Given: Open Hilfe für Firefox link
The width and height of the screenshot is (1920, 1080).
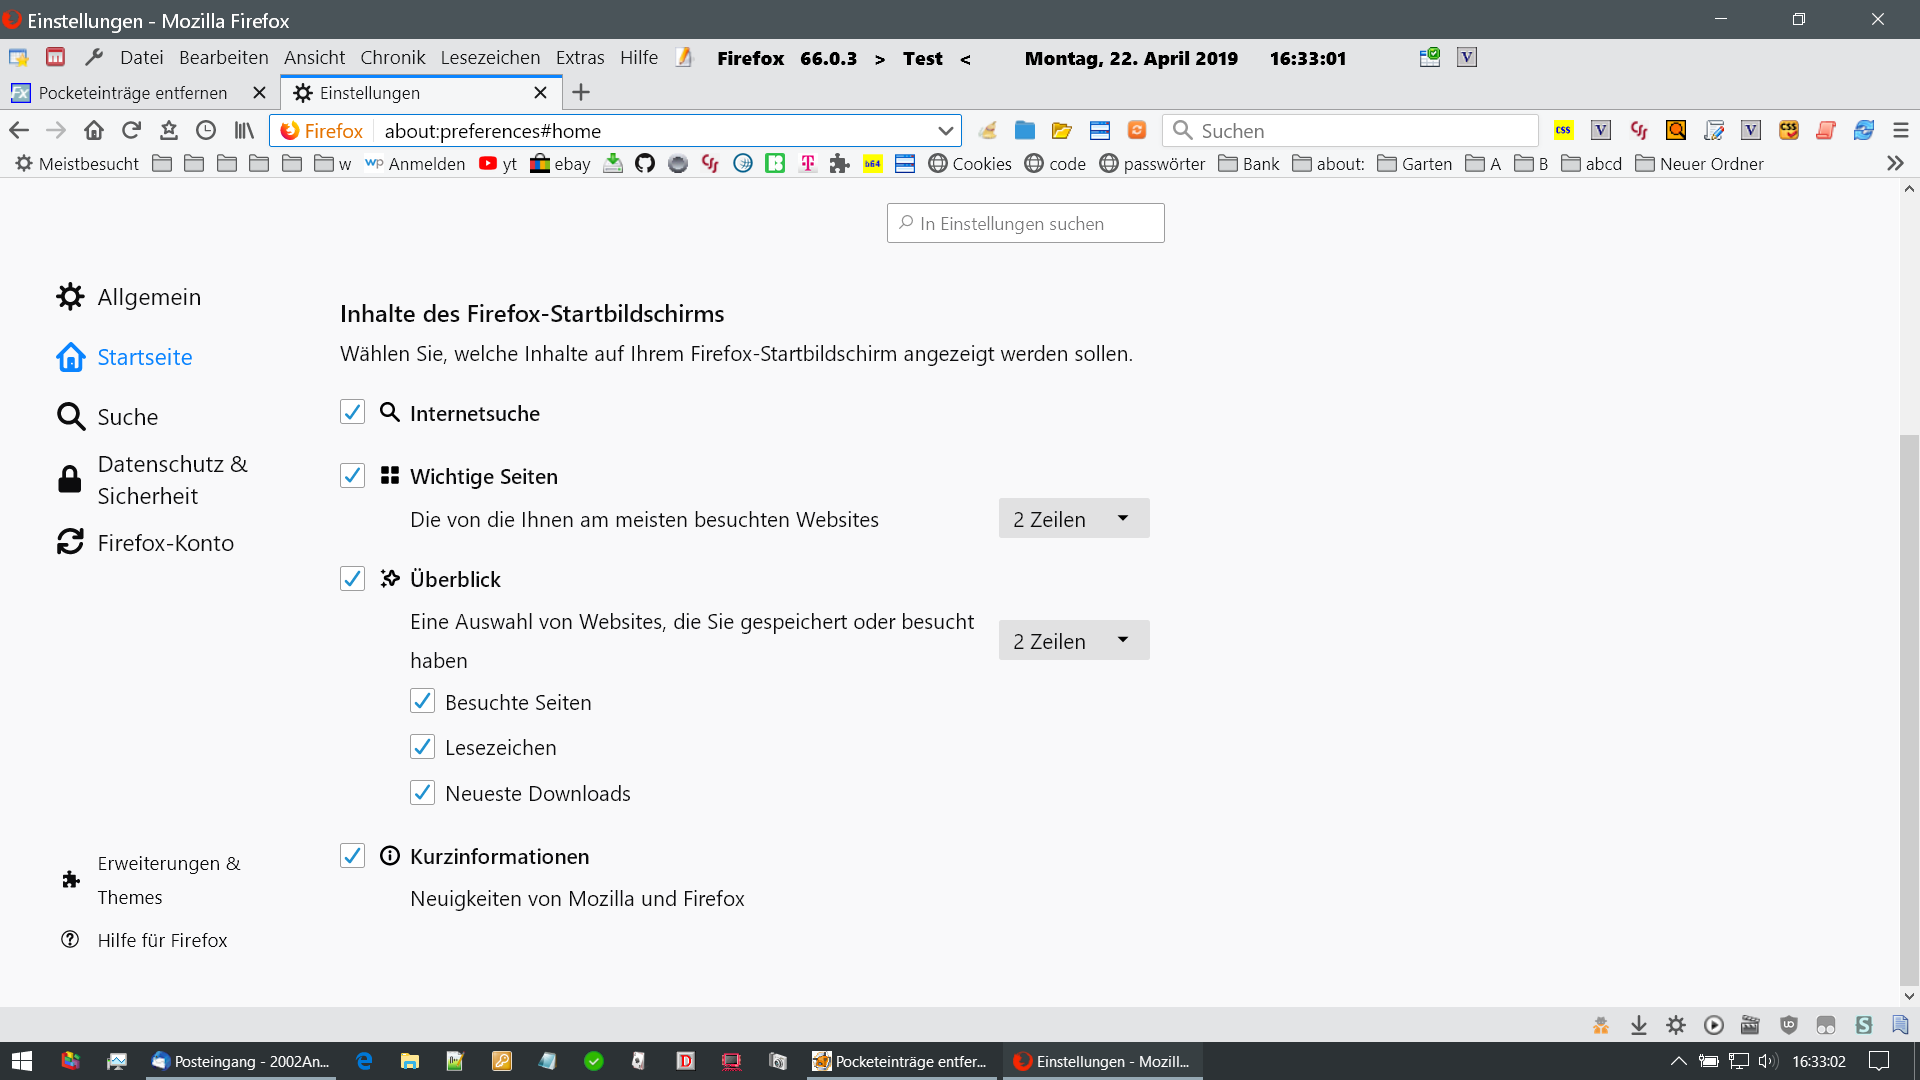Looking at the screenshot, I should pyautogui.click(x=162, y=940).
